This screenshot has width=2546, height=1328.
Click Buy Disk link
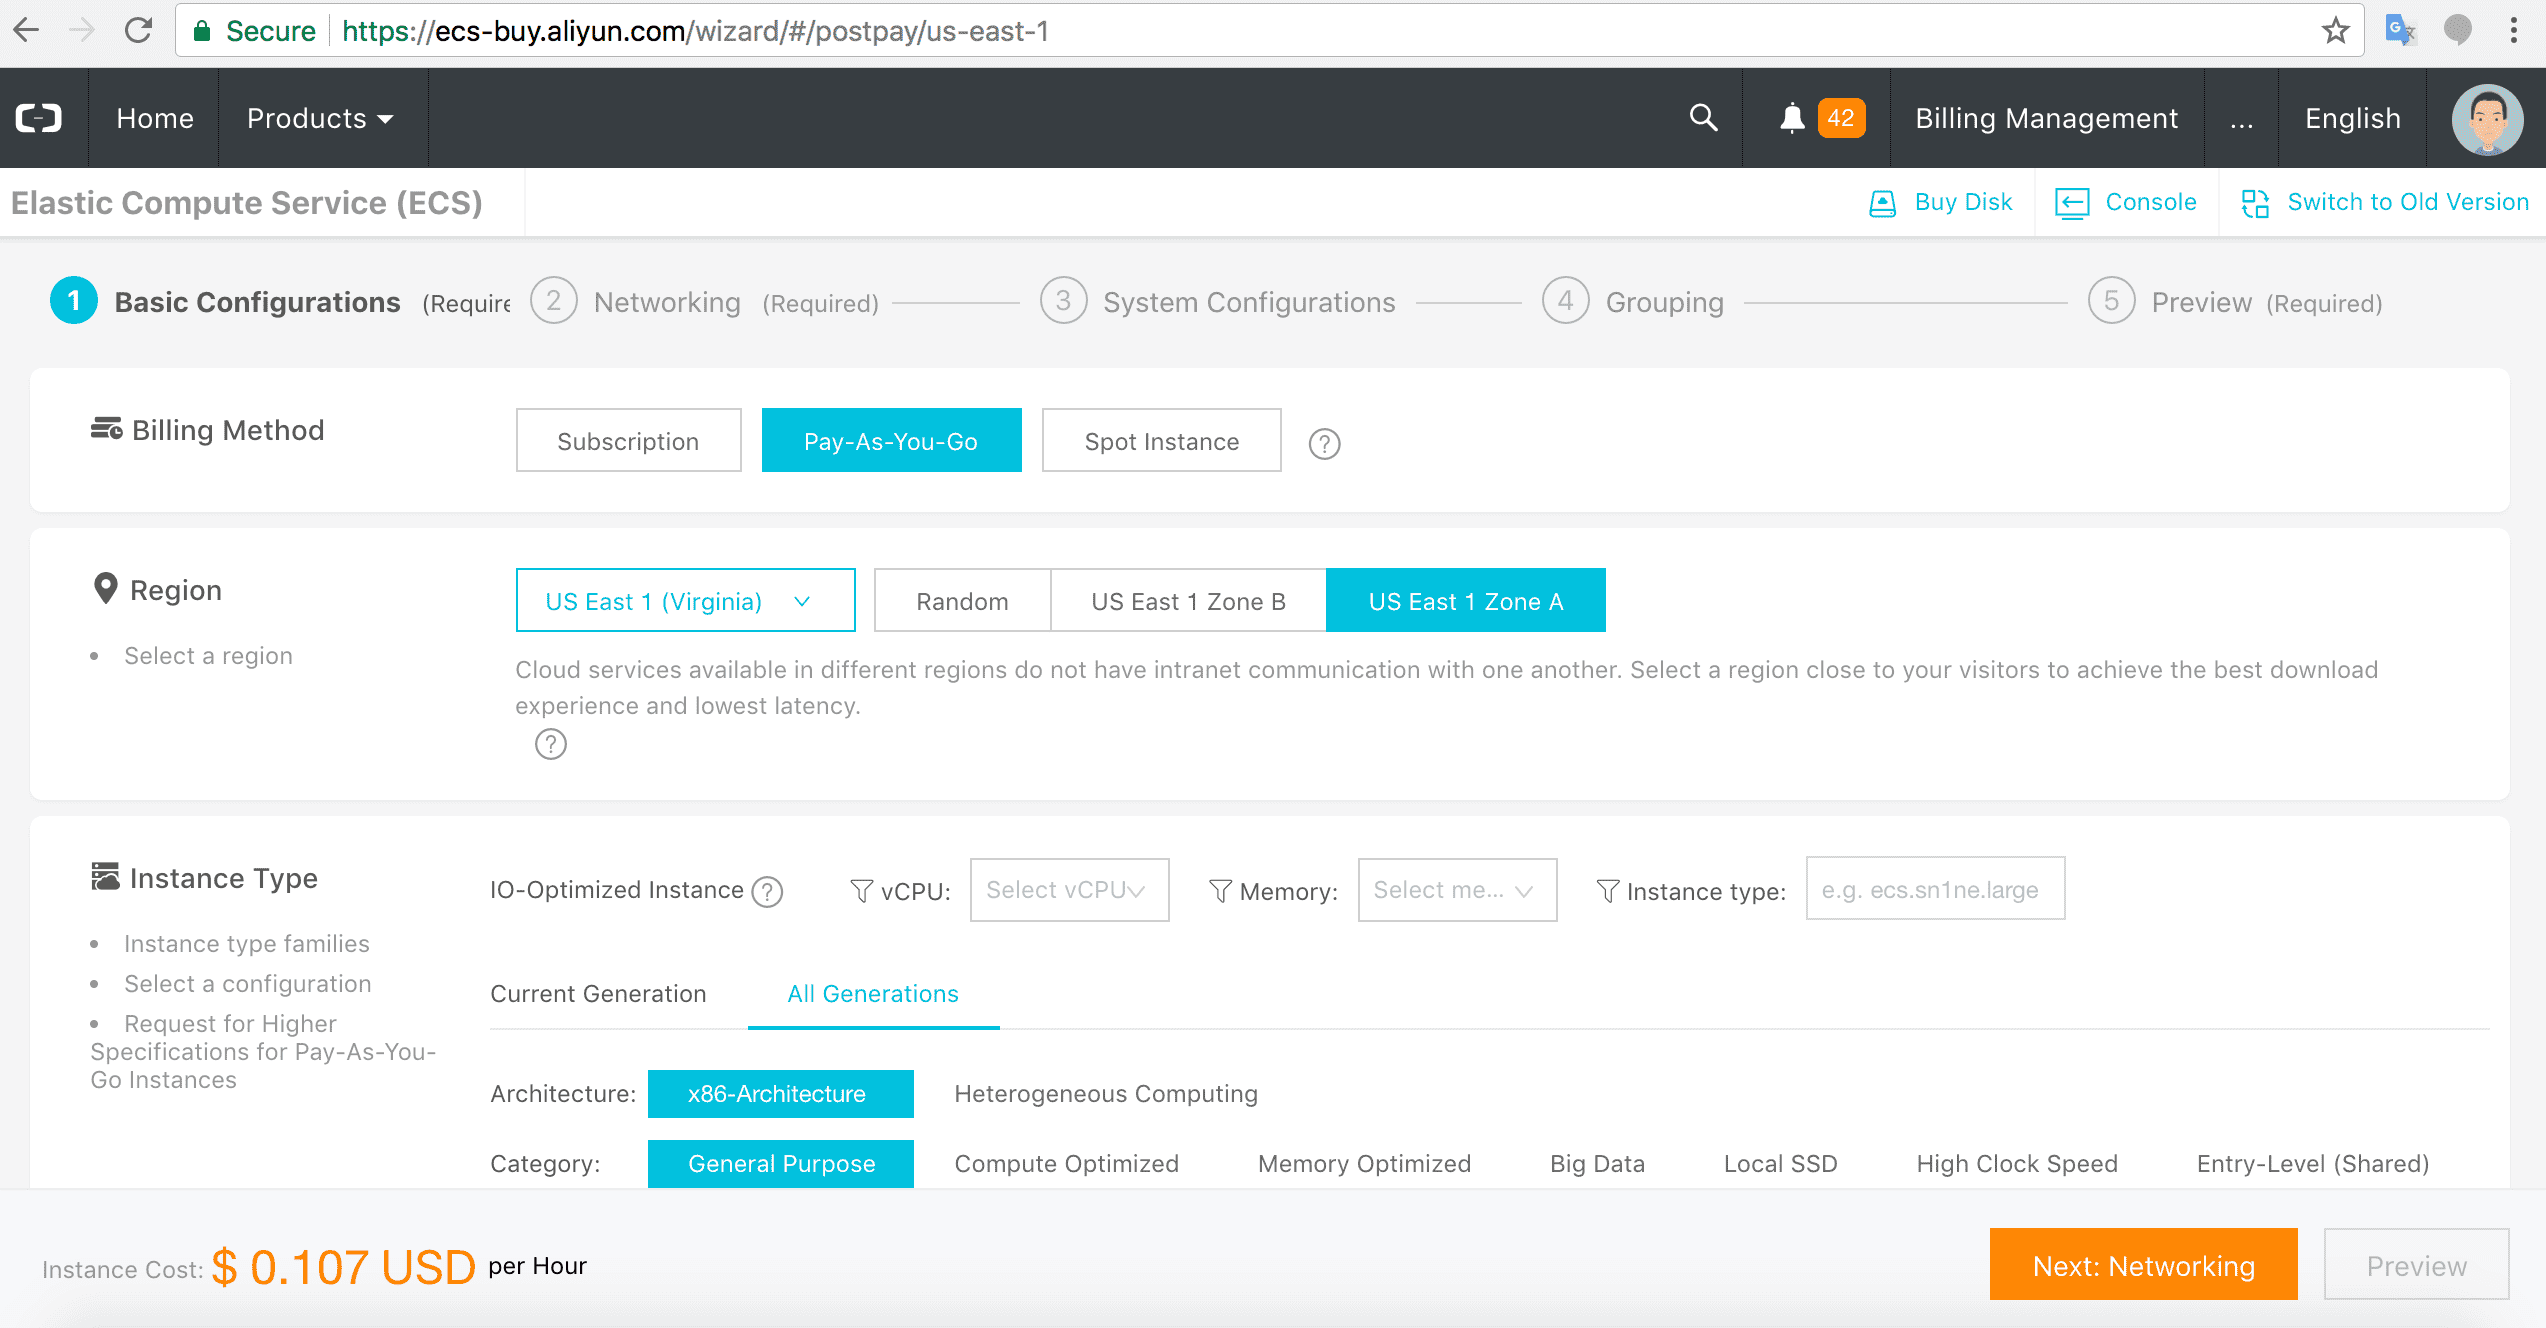[x=1941, y=202]
